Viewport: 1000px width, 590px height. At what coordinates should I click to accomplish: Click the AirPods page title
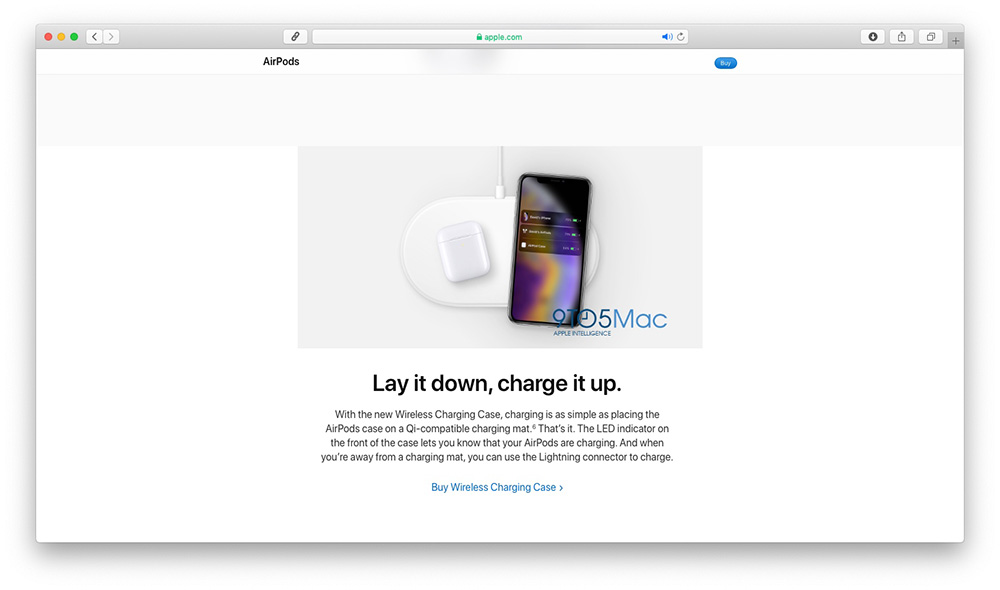(x=281, y=61)
